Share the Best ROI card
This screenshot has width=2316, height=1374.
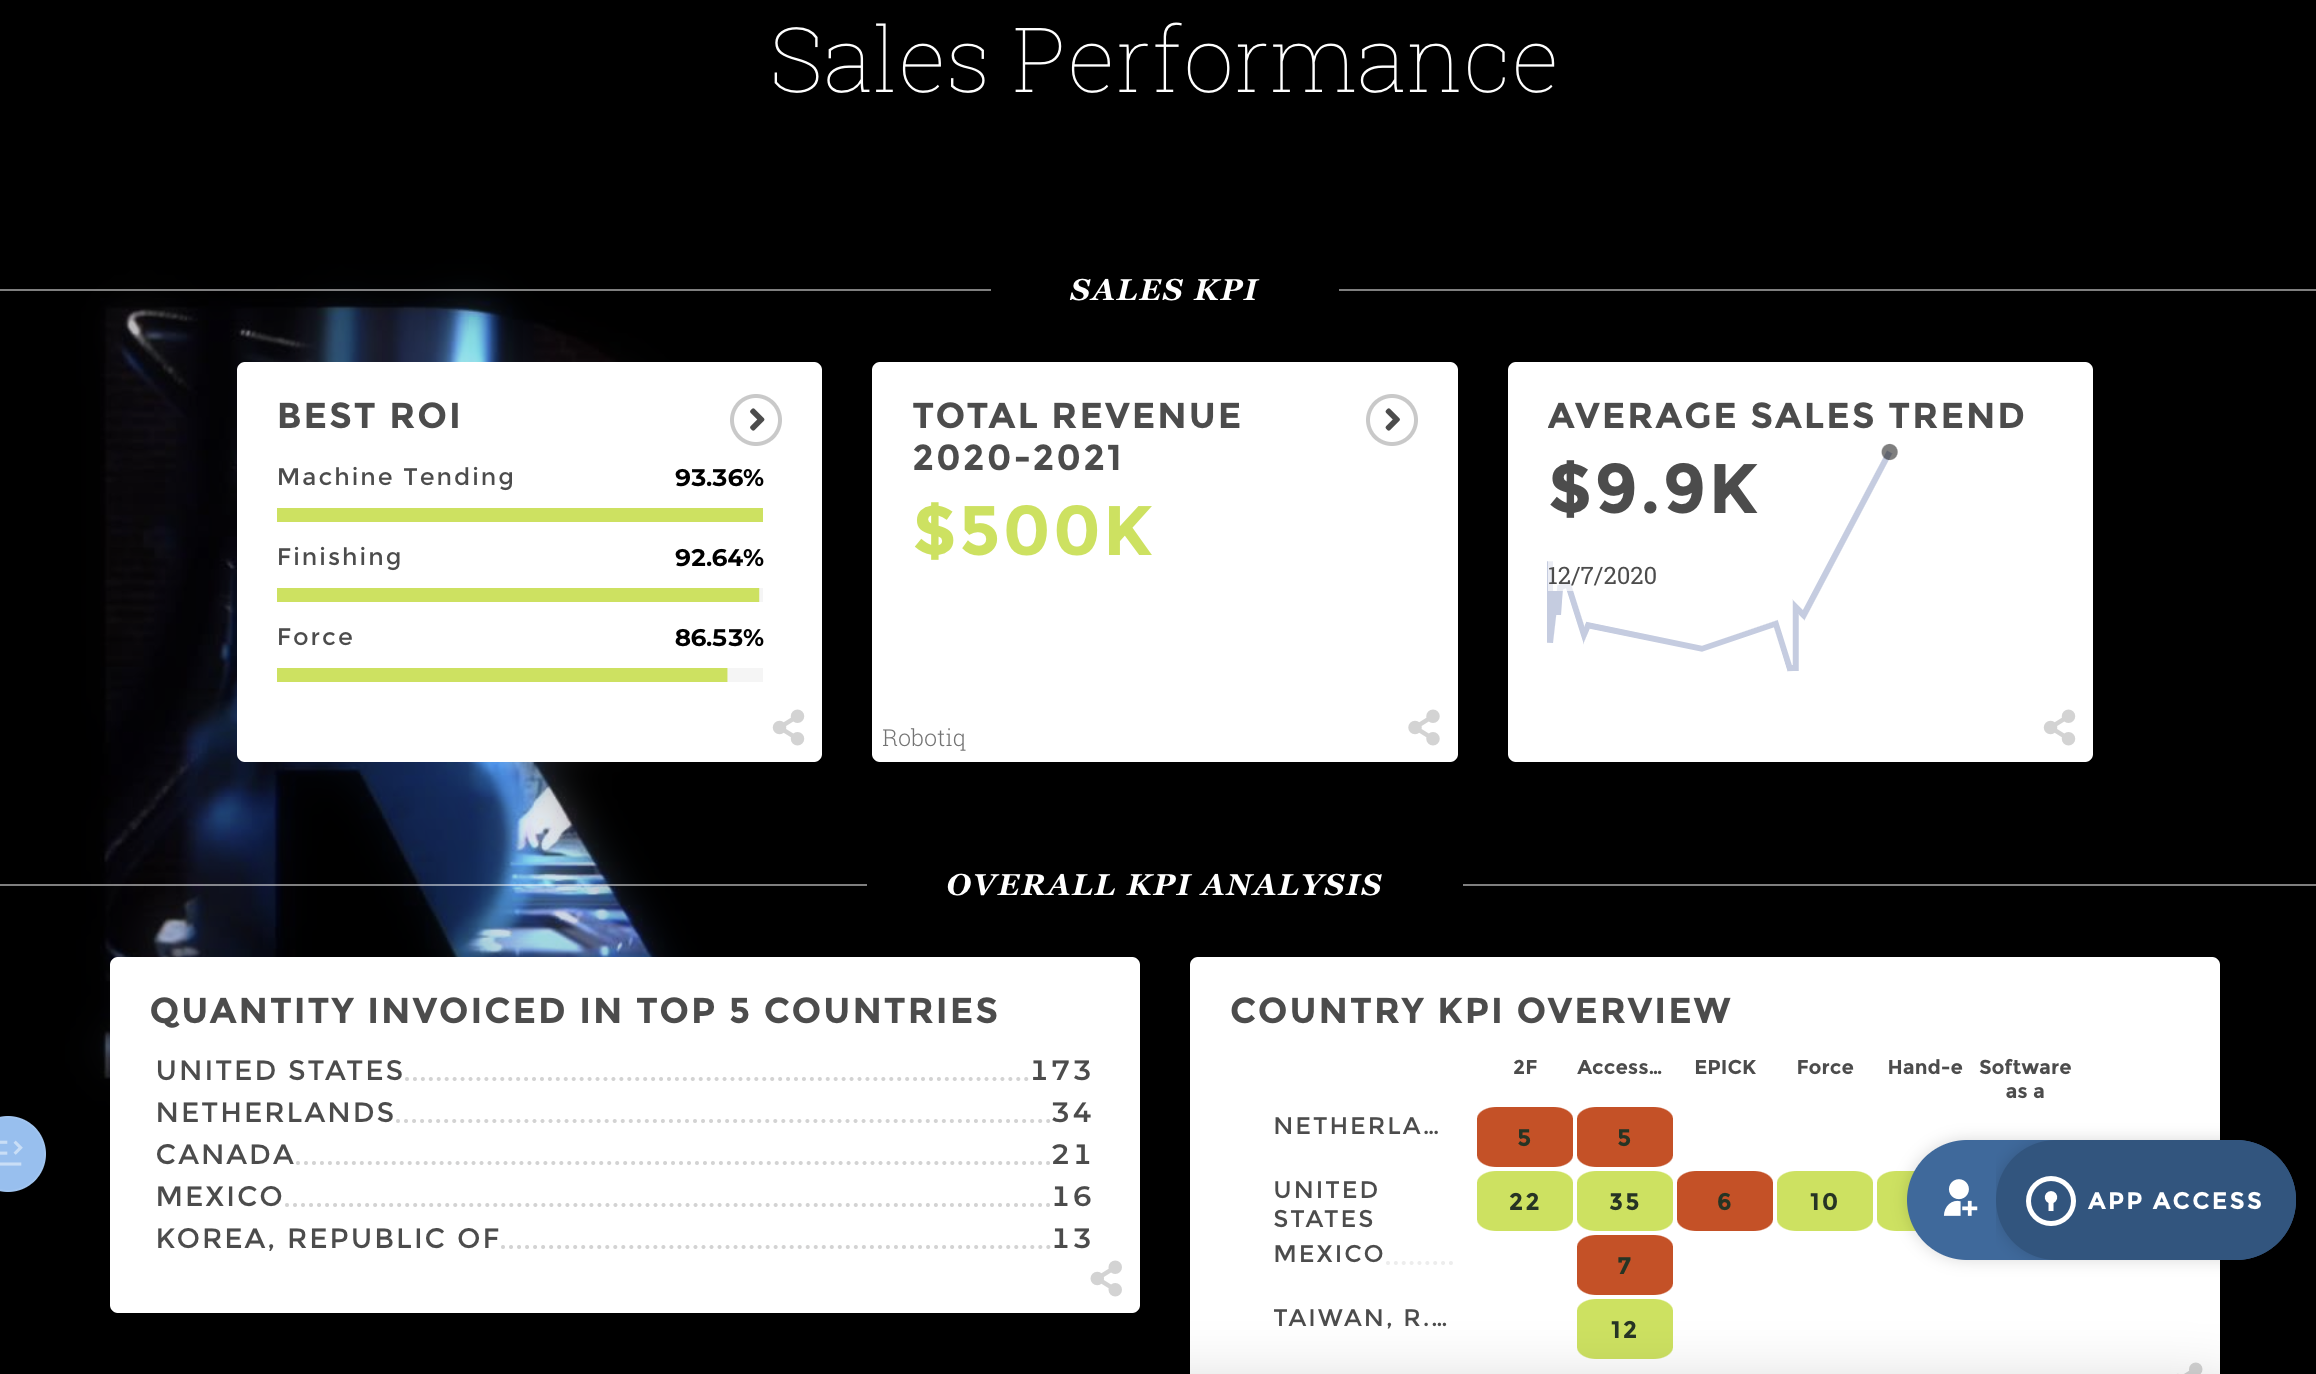click(x=789, y=729)
